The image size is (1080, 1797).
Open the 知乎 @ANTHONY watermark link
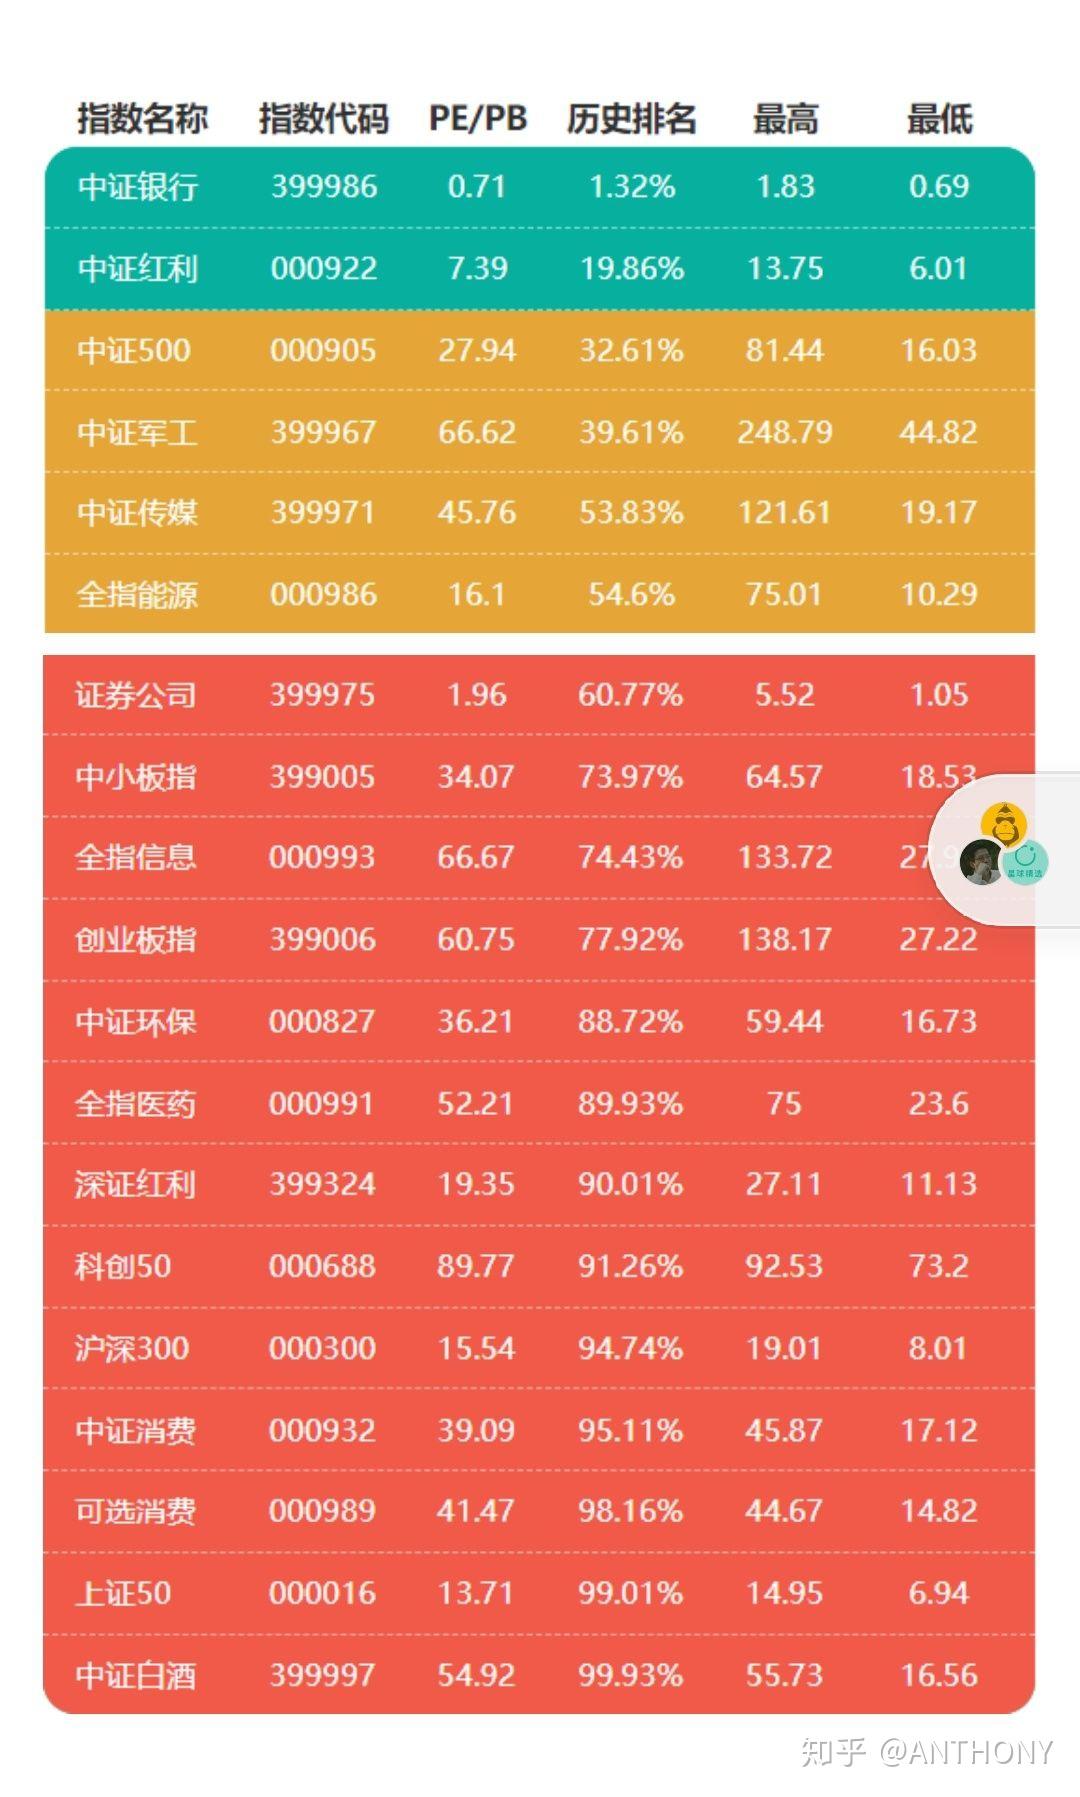(926, 1751)
